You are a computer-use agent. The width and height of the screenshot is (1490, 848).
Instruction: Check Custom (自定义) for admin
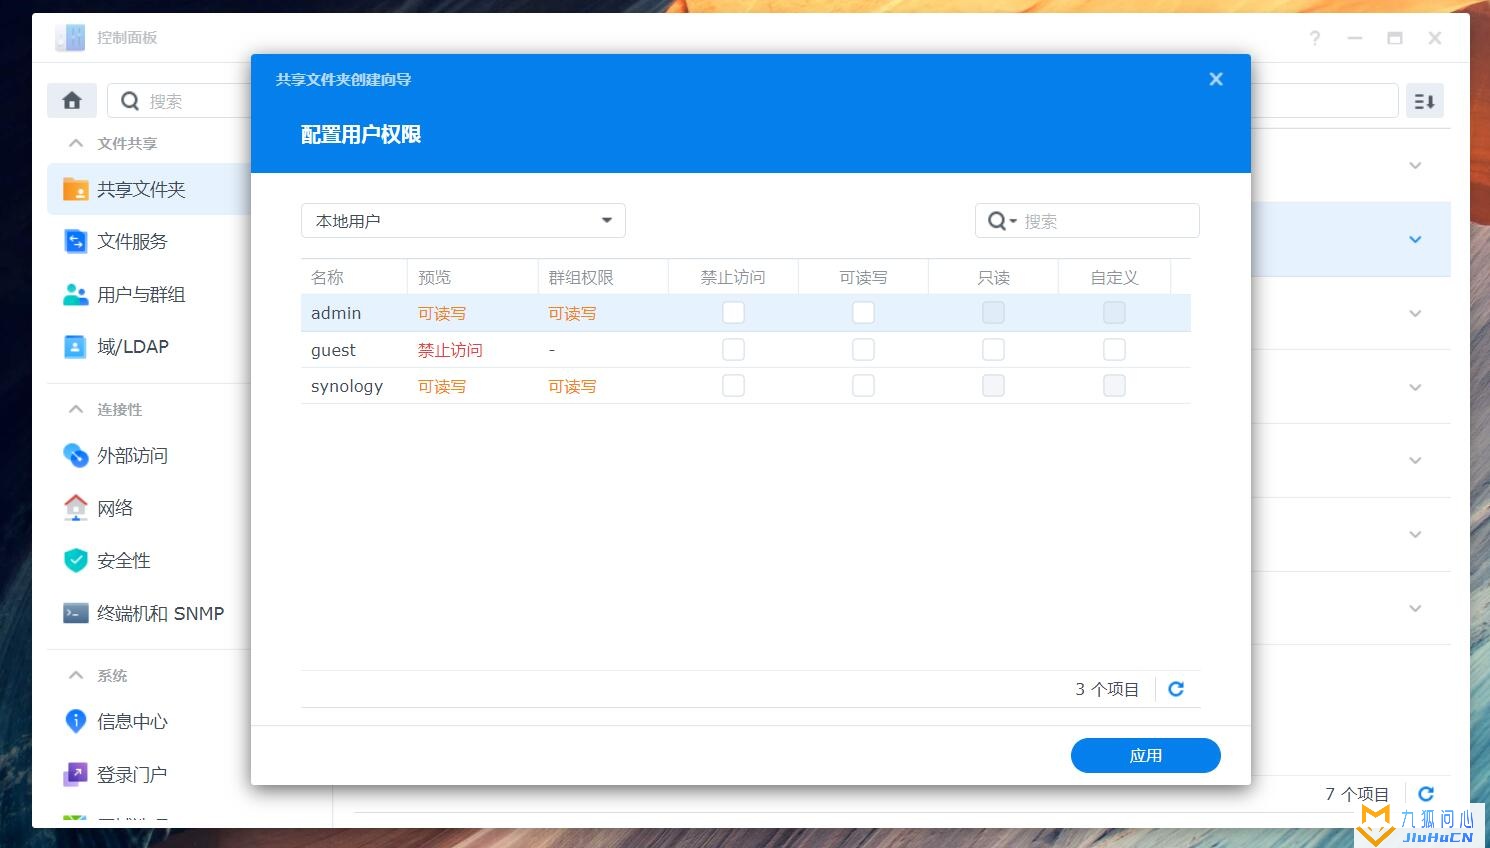(1114, 313)
